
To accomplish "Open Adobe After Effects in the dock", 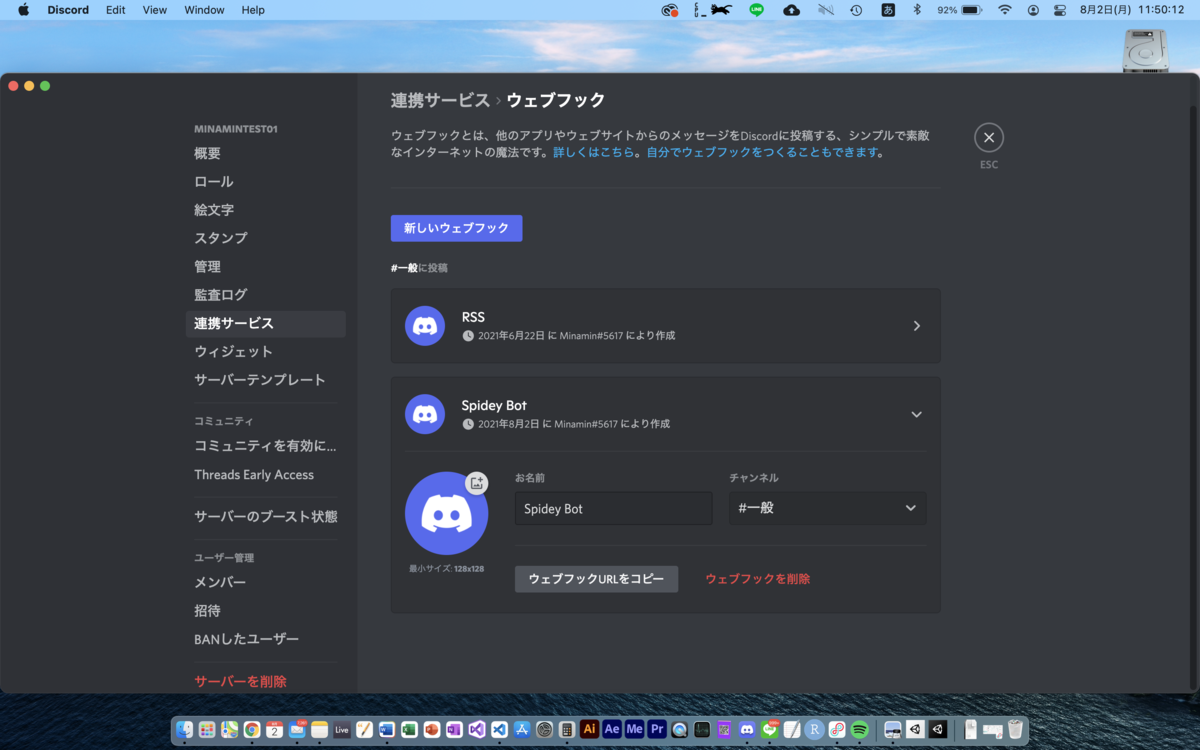I will (x=612, y=730).
